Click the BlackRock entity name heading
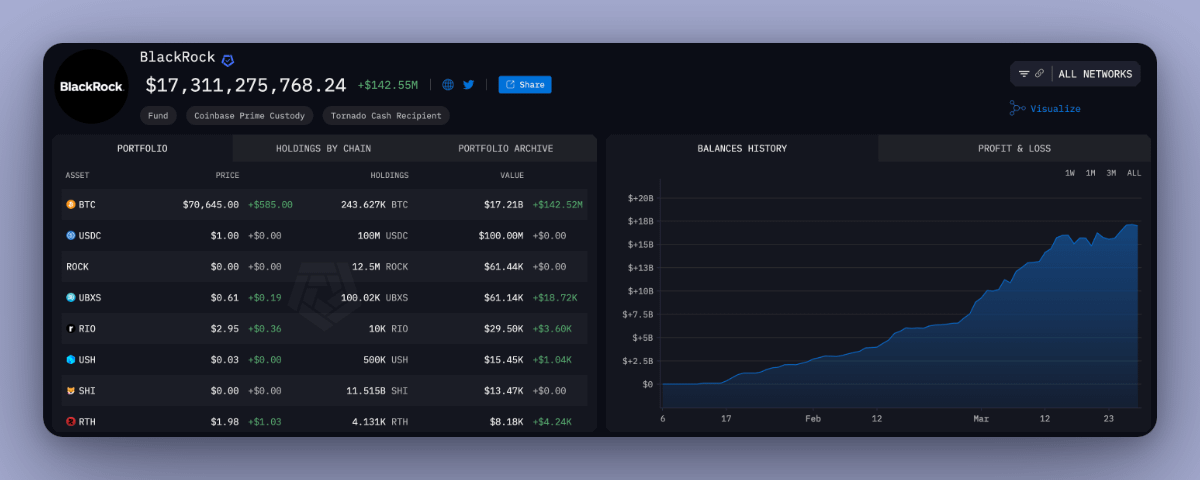 point(177,57)
